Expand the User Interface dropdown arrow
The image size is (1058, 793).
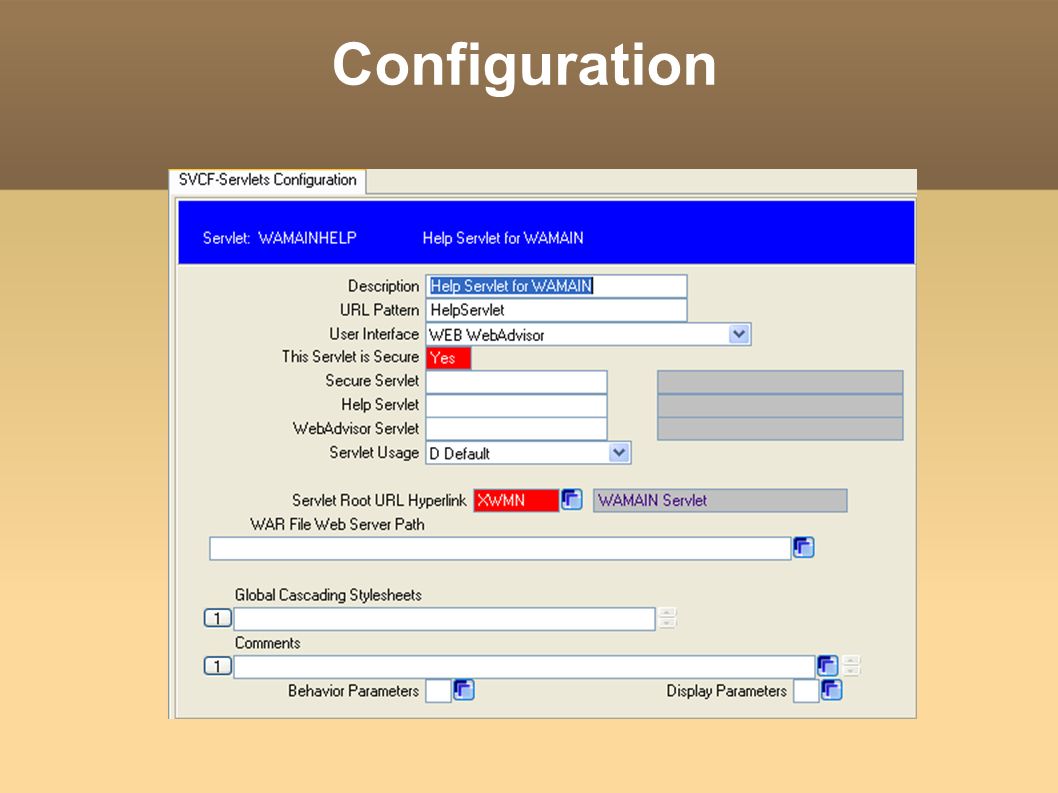click(739, 334)
